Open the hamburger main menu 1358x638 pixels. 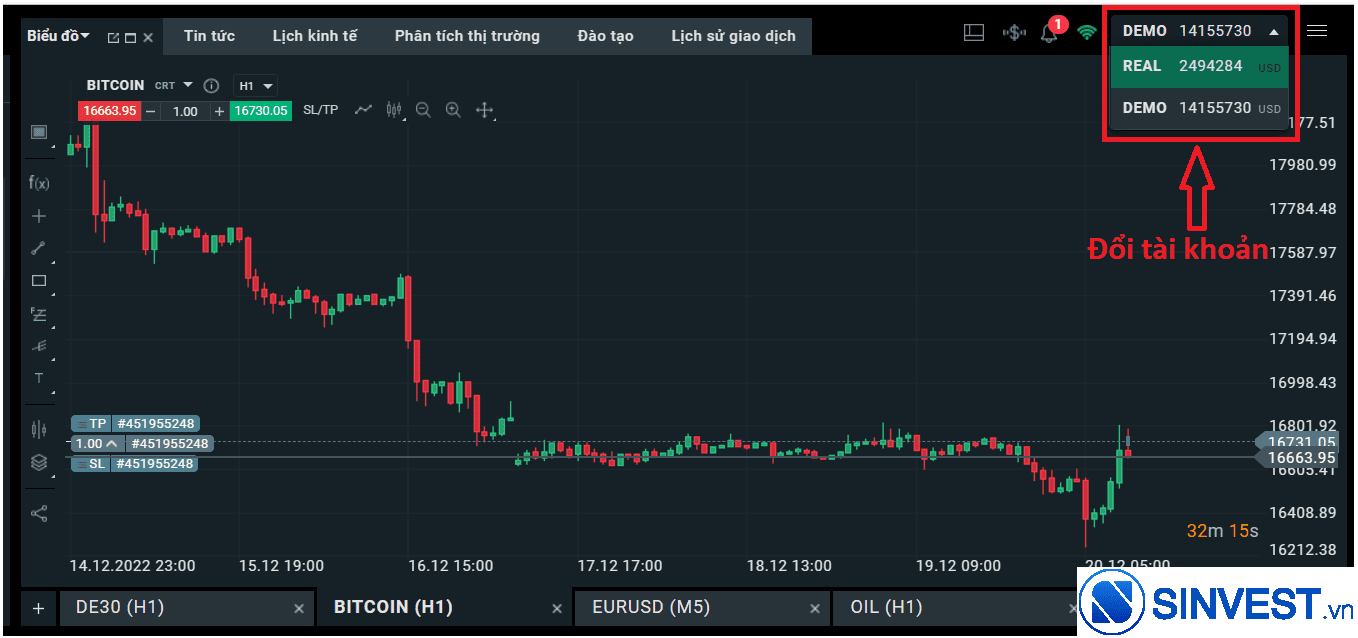1317,31
